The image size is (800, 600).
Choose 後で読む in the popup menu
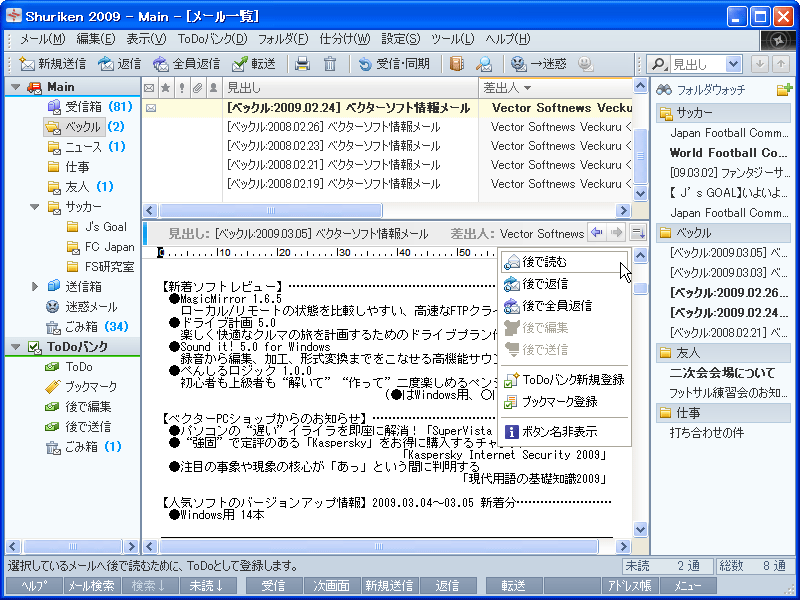coord(564,262)
